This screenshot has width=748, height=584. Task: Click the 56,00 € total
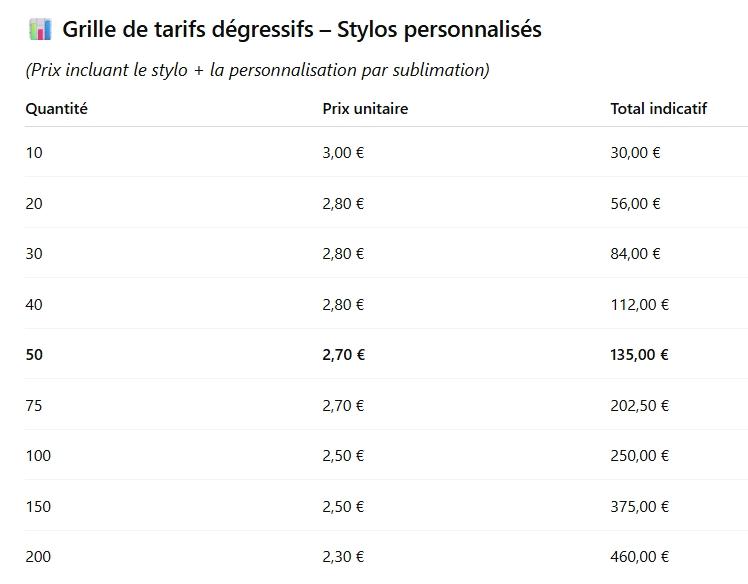[x=635, y=204]
